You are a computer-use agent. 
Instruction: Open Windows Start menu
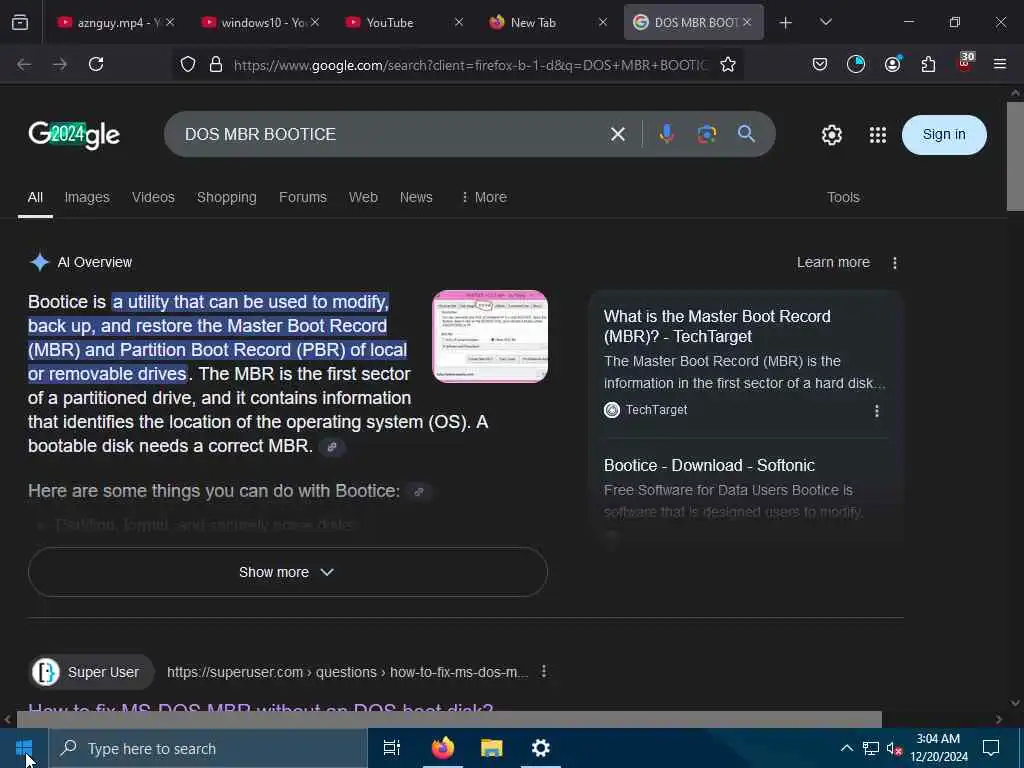coord(24,748)
